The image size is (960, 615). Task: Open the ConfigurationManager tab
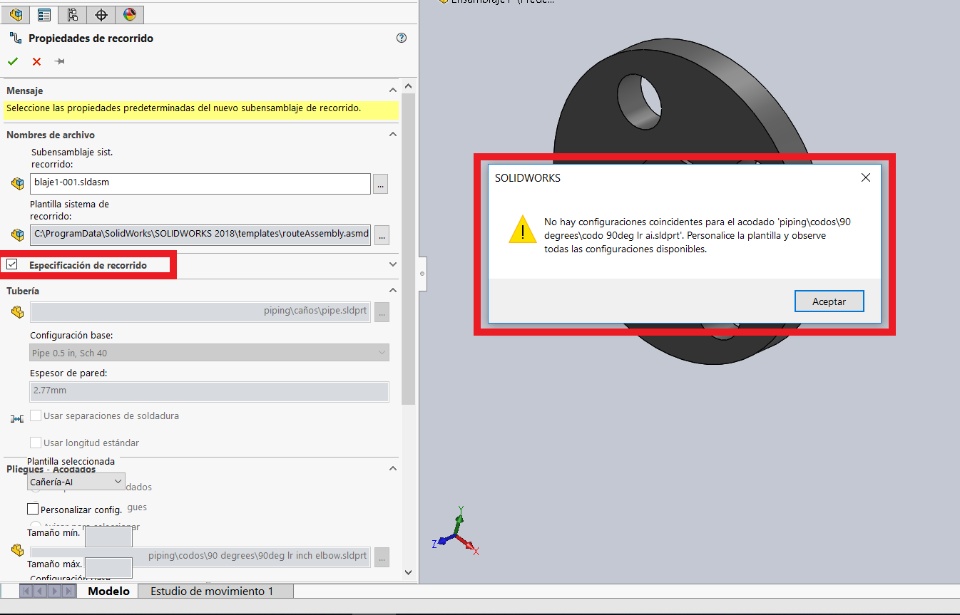(x=72, y=14)
